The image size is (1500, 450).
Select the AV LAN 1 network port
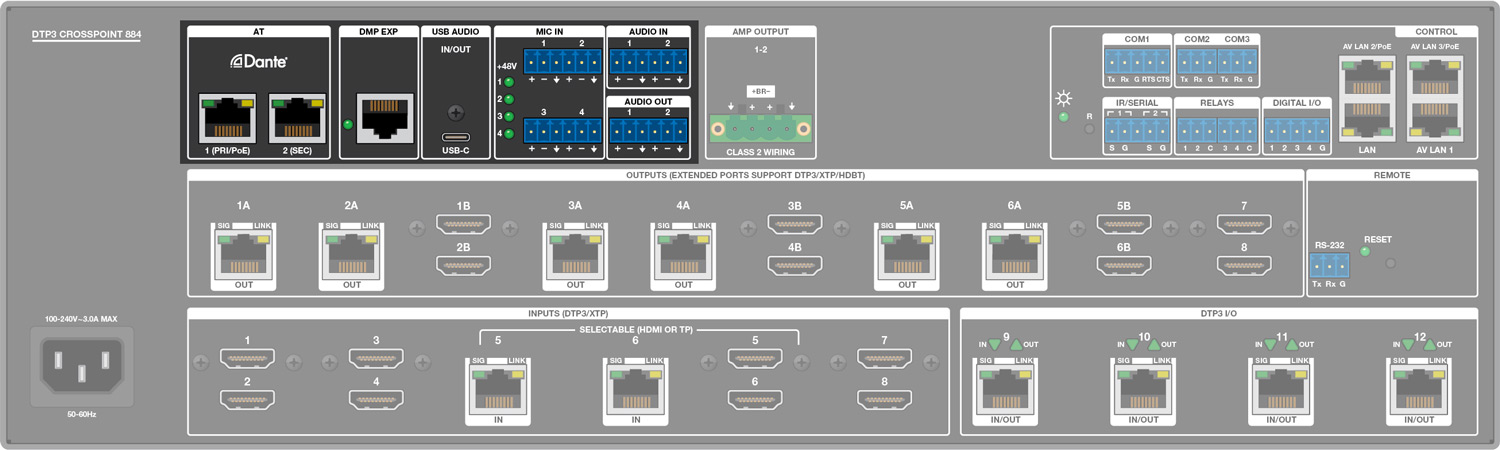pyautogui.click(x=1433, y=119)
